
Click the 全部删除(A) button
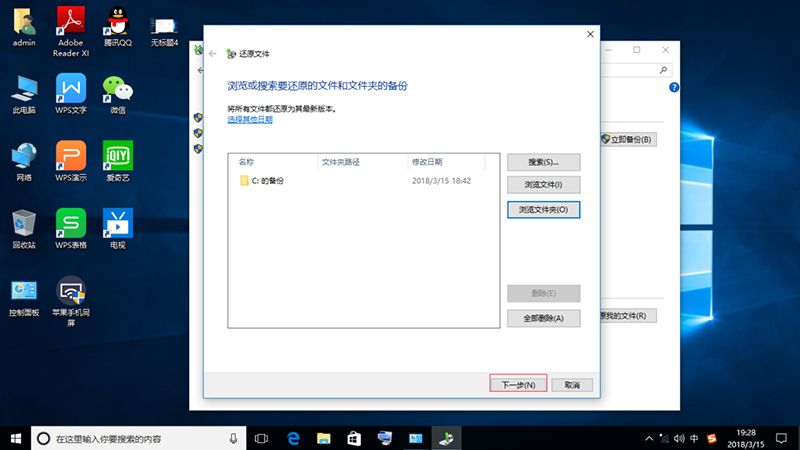(543, 318)
